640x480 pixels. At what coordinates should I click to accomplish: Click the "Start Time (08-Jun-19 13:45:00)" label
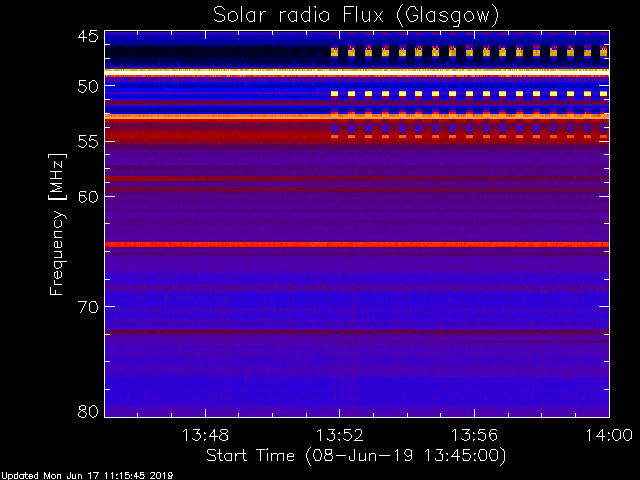coord(356,455)
